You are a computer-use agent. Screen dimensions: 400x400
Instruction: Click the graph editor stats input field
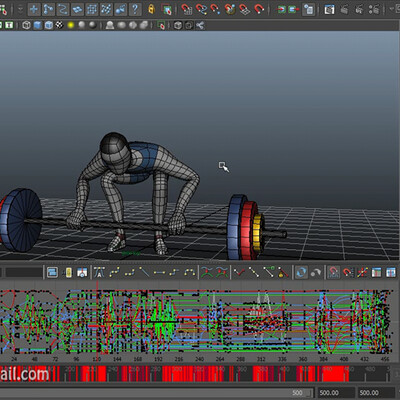pyautogui.click(x=24, y=272)
